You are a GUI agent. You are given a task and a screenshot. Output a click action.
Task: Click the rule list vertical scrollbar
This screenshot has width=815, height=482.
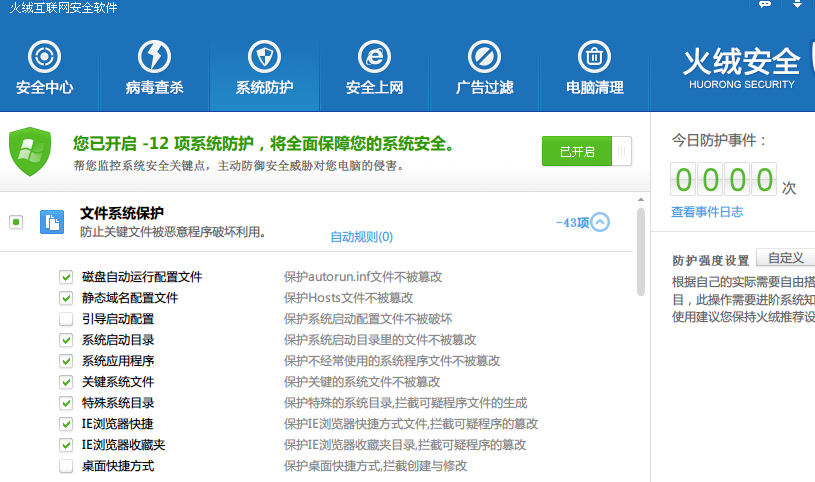coord(641,250)
